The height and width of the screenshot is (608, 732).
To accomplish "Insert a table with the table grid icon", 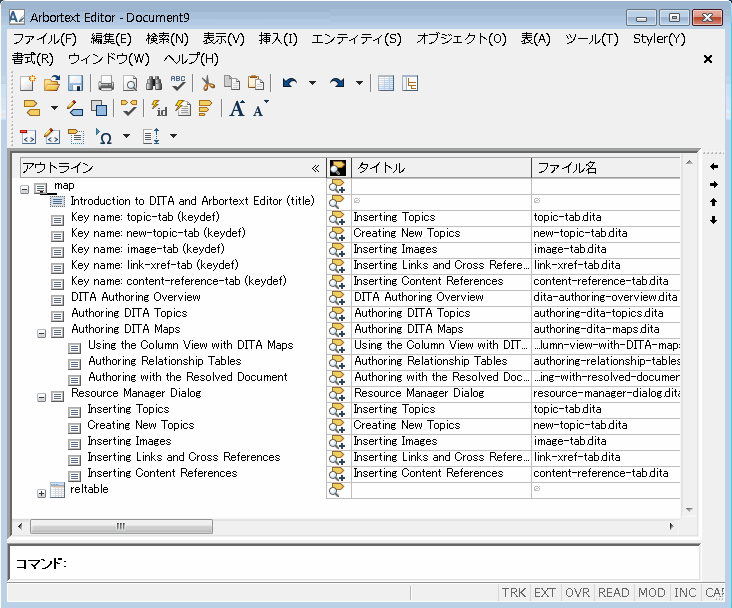I will (x=386, y=84).
